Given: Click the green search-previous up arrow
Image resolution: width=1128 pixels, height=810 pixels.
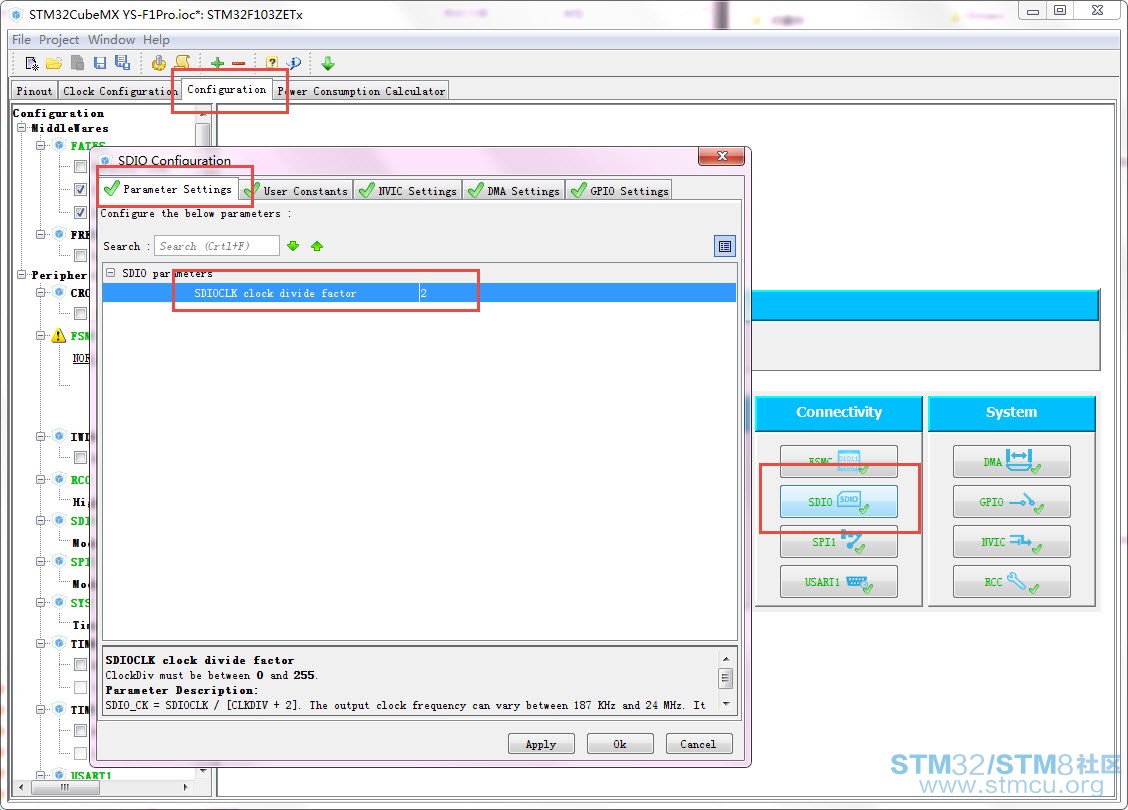Looking at the screenshot, I should [317, 246].
